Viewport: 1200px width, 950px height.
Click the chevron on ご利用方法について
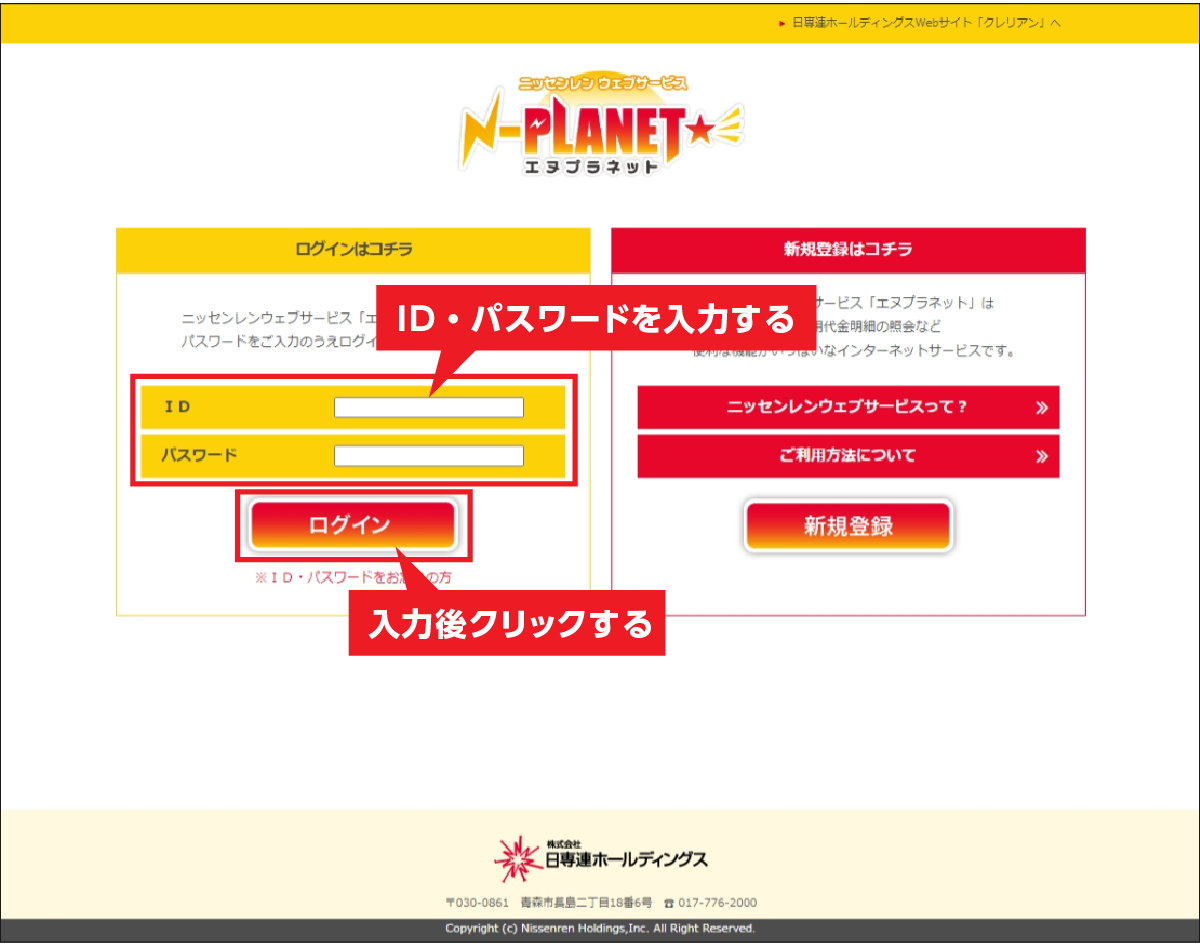[x=1042, y=457]
